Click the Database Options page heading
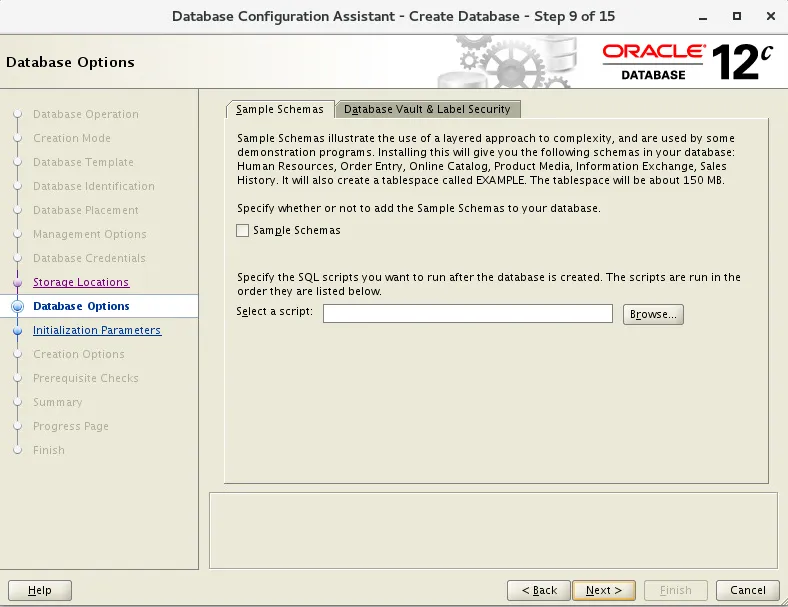 [x=70, y=62]
